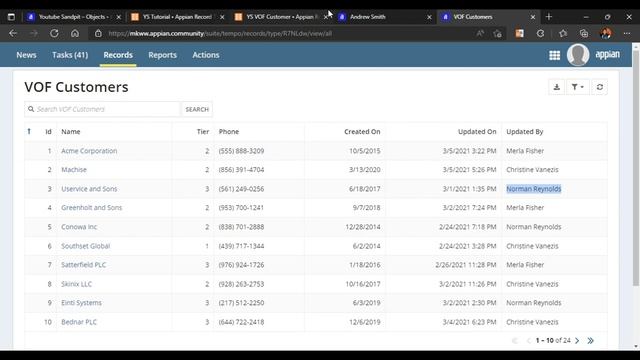Click magnifier icon in search box
Screen dimensions: 640x360
click(31, 109)
